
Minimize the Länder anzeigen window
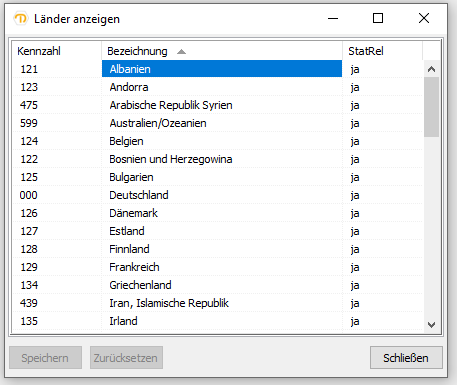[333, 18]
